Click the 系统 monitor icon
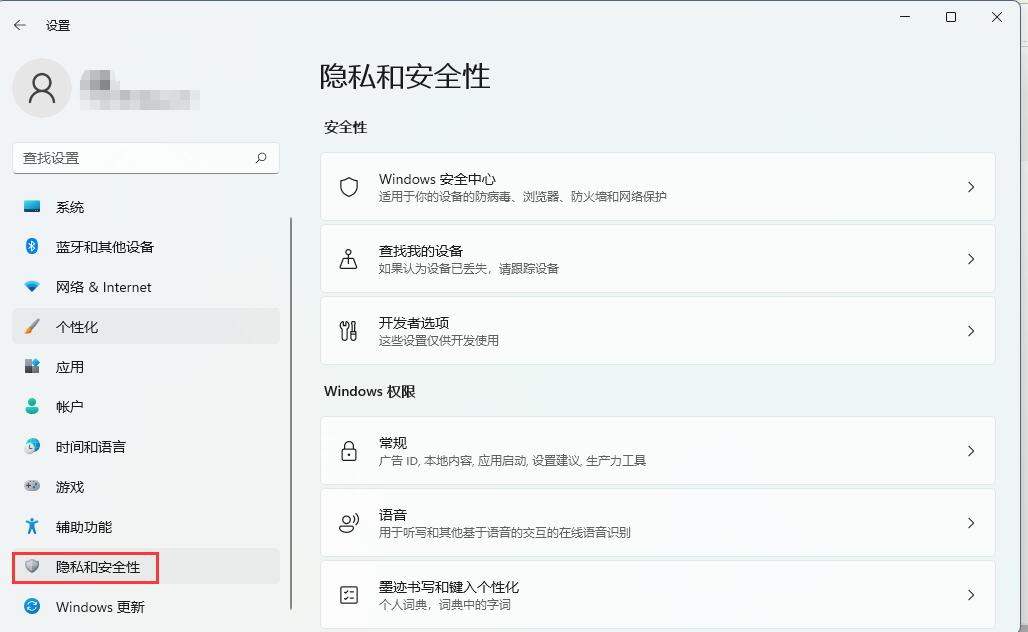The image size is (1028, 632). [31, 207]
